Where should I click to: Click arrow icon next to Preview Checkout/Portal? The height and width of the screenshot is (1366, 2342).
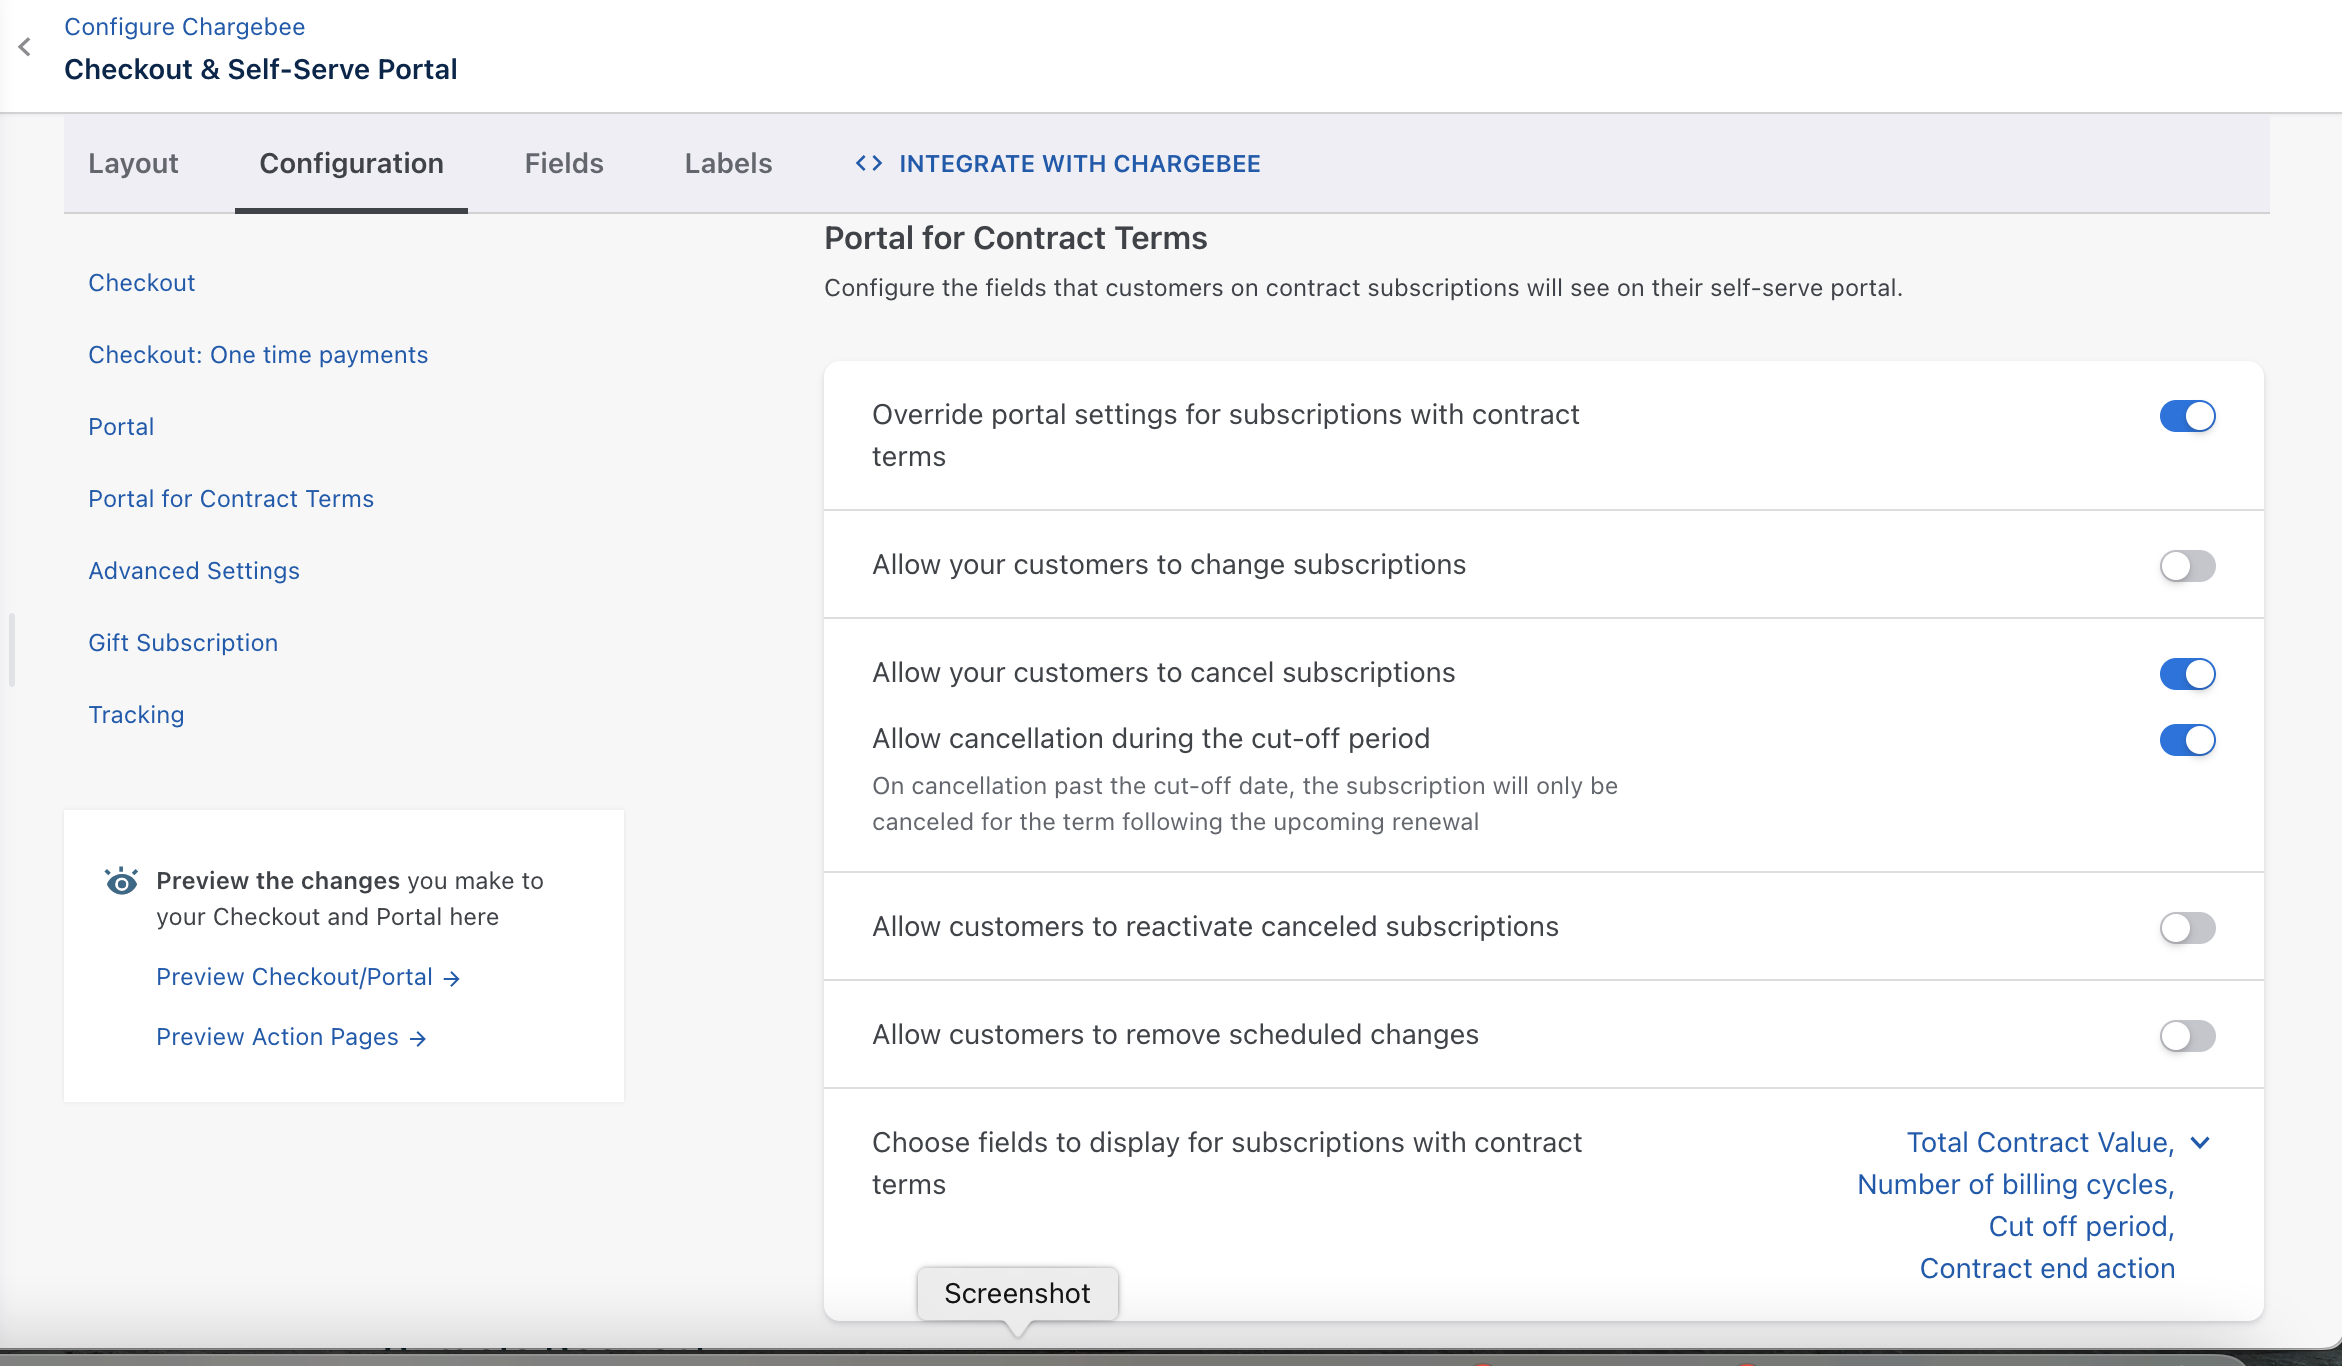452,978
